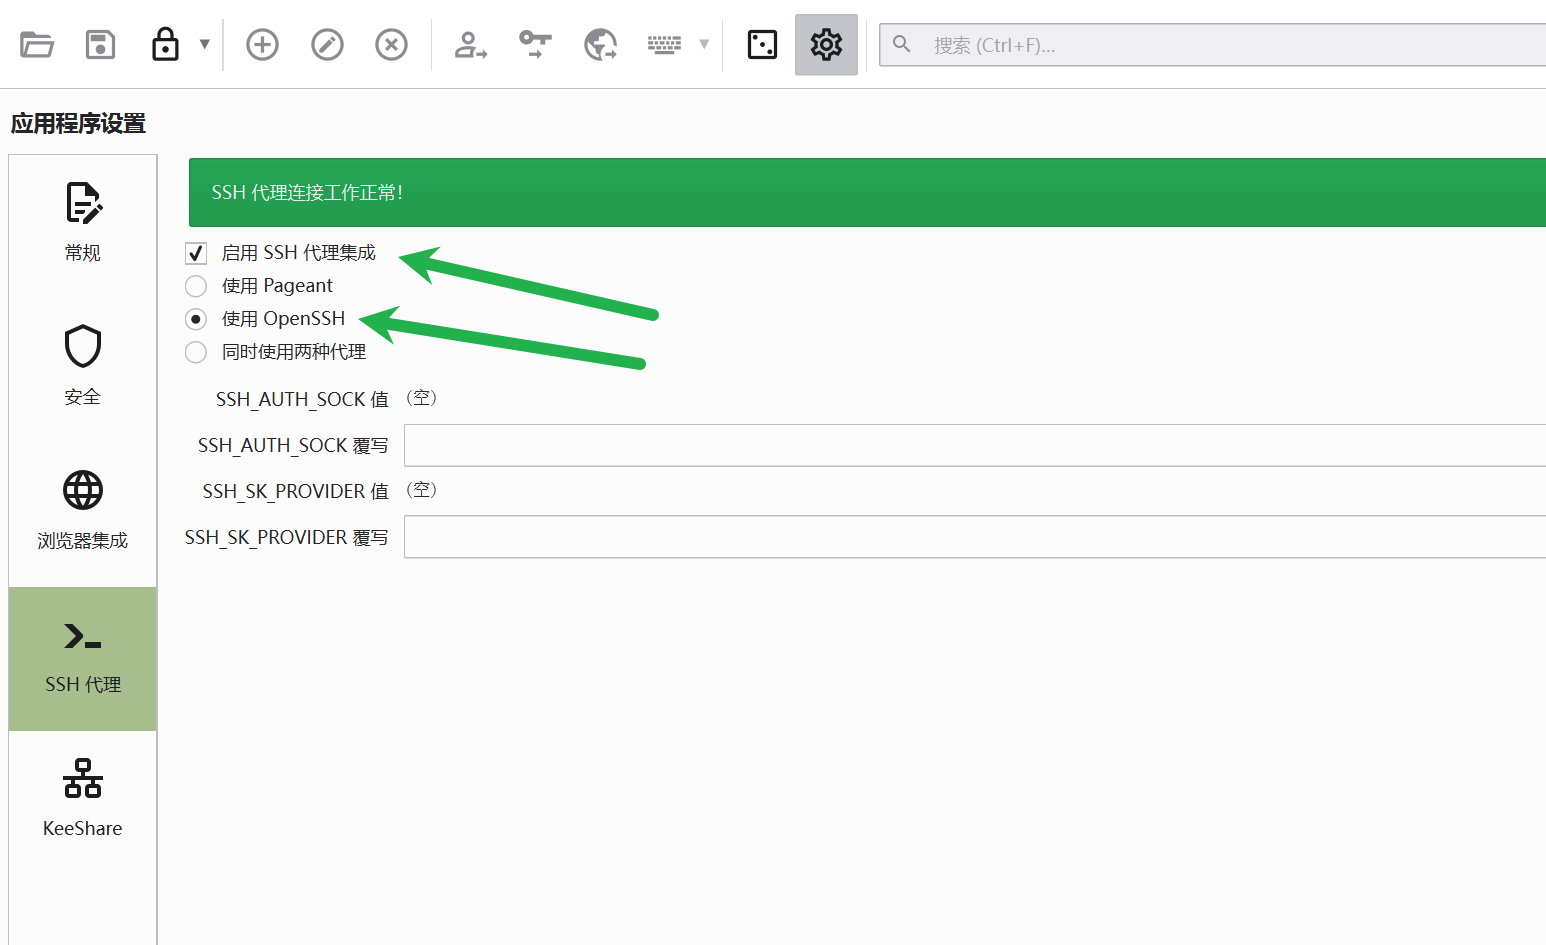Screen dimensions: 1546x945
Task: Switch to the KeeShare settings tab
Action: (83, 800)
